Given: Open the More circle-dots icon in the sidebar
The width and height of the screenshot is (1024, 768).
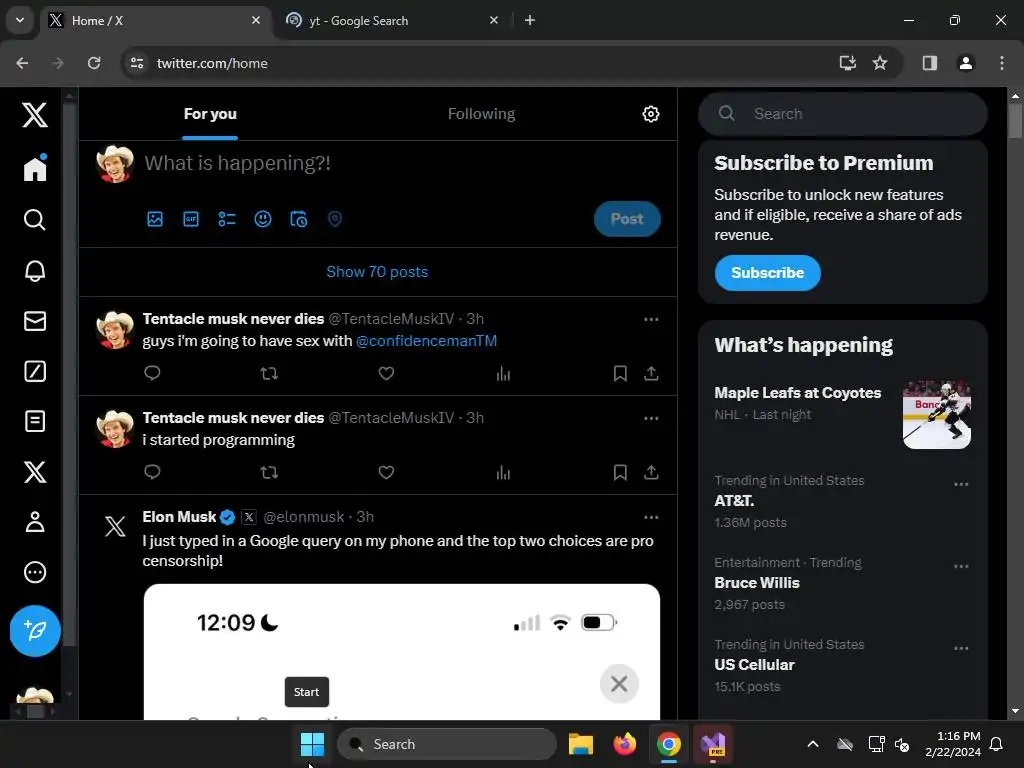Looking at the screenshot, I should point(35,572).
